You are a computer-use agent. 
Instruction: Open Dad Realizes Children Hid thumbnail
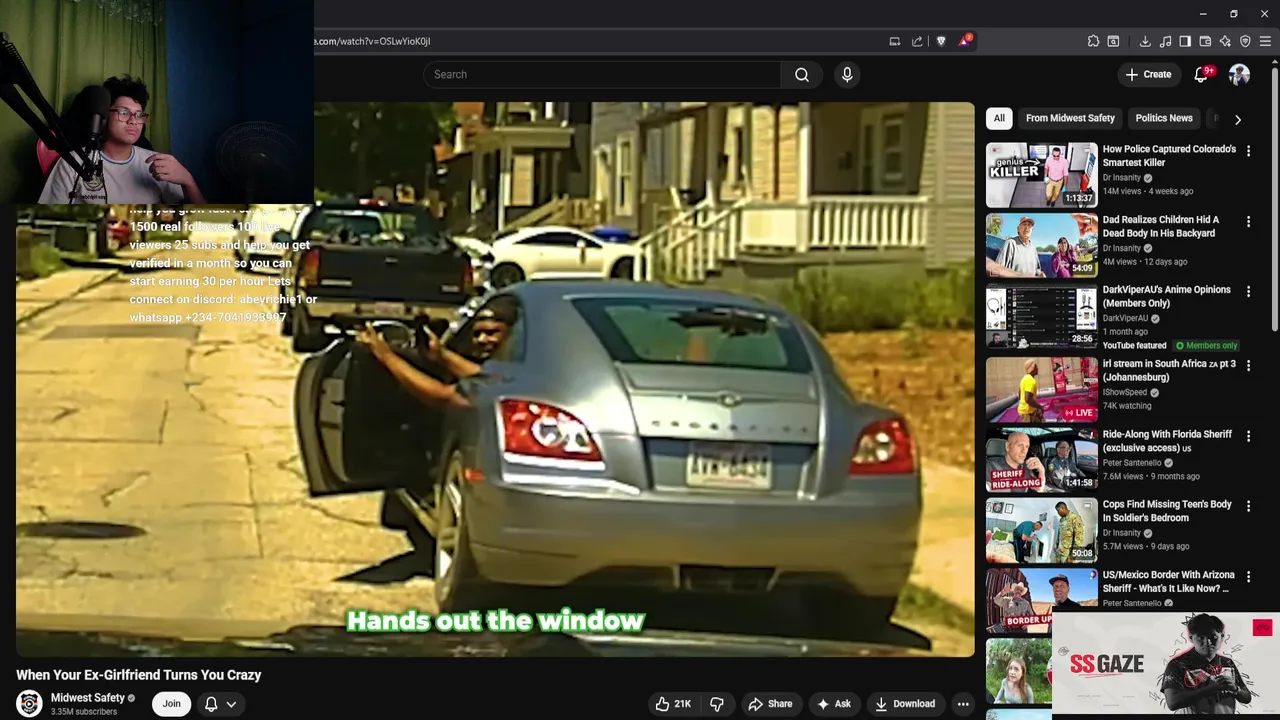1041,245
